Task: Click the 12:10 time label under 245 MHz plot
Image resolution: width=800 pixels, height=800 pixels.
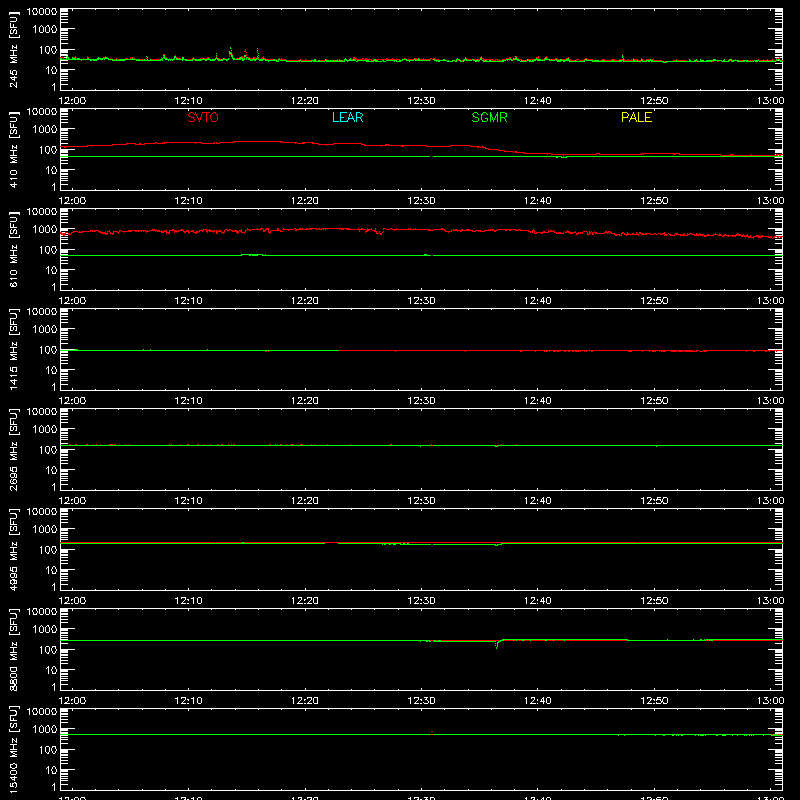Action: tap(188, 101)
